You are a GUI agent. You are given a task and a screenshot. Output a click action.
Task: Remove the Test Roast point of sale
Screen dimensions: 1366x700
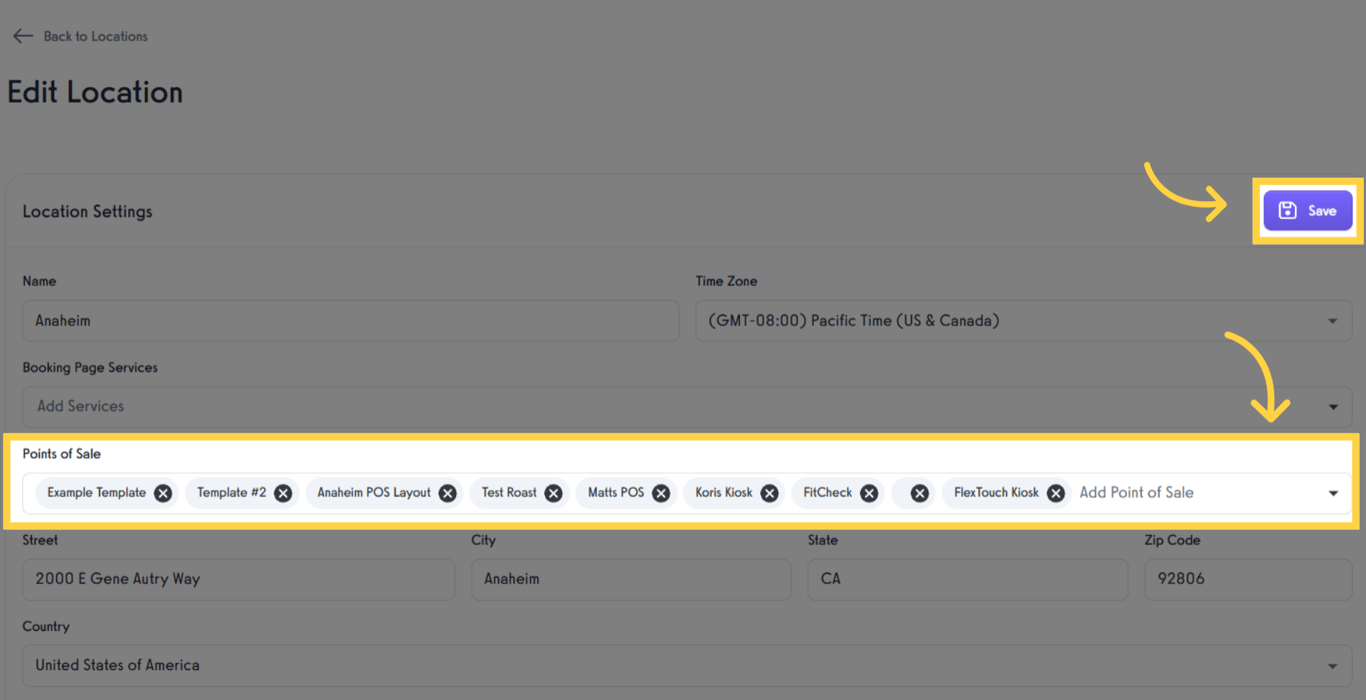(553, 492)
